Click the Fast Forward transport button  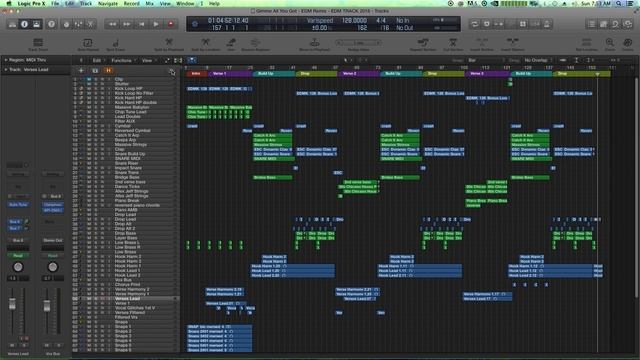click(x=127, y=24)
